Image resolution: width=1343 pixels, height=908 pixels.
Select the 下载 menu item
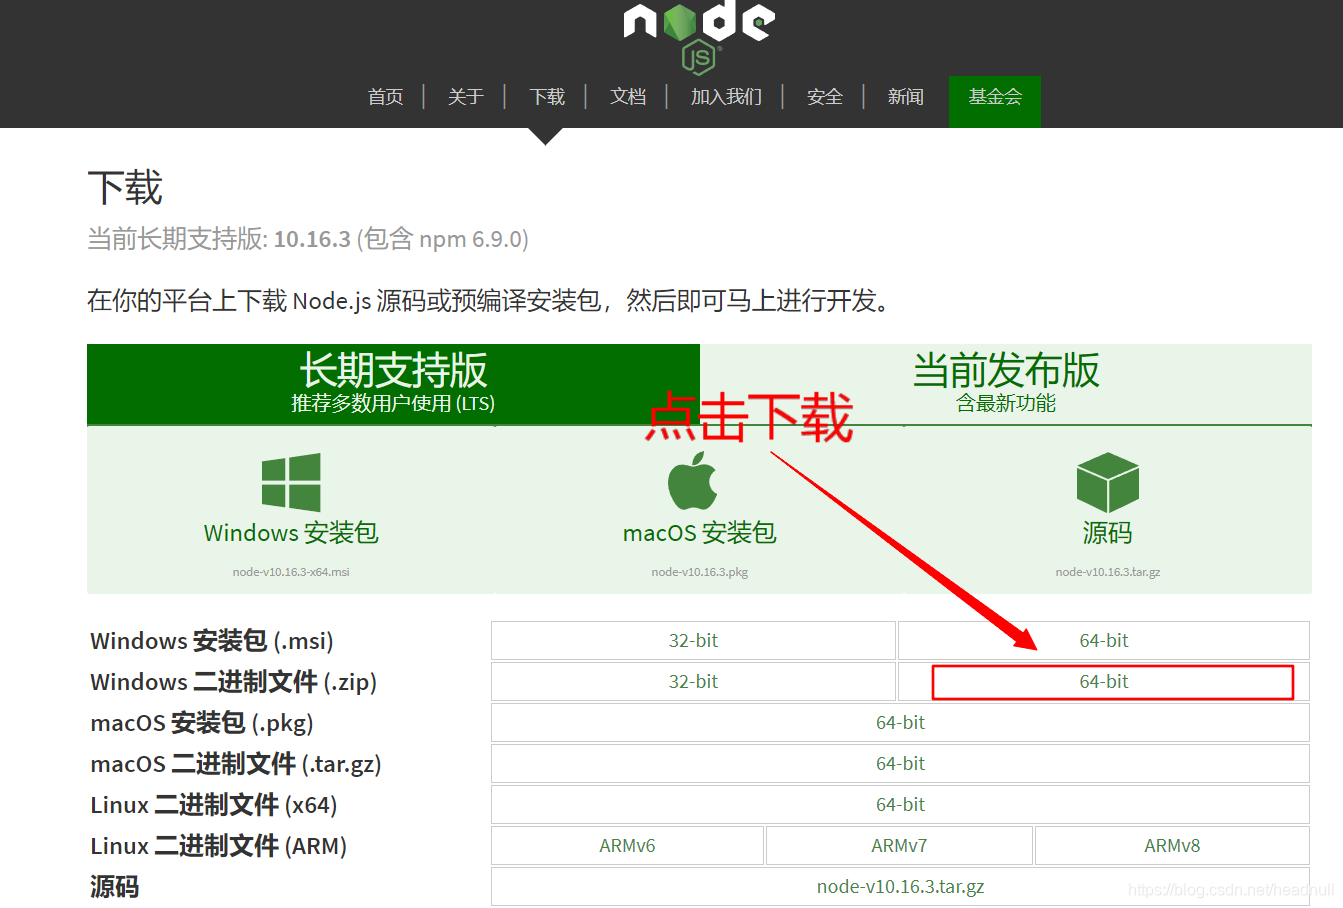tap(547, 97)
